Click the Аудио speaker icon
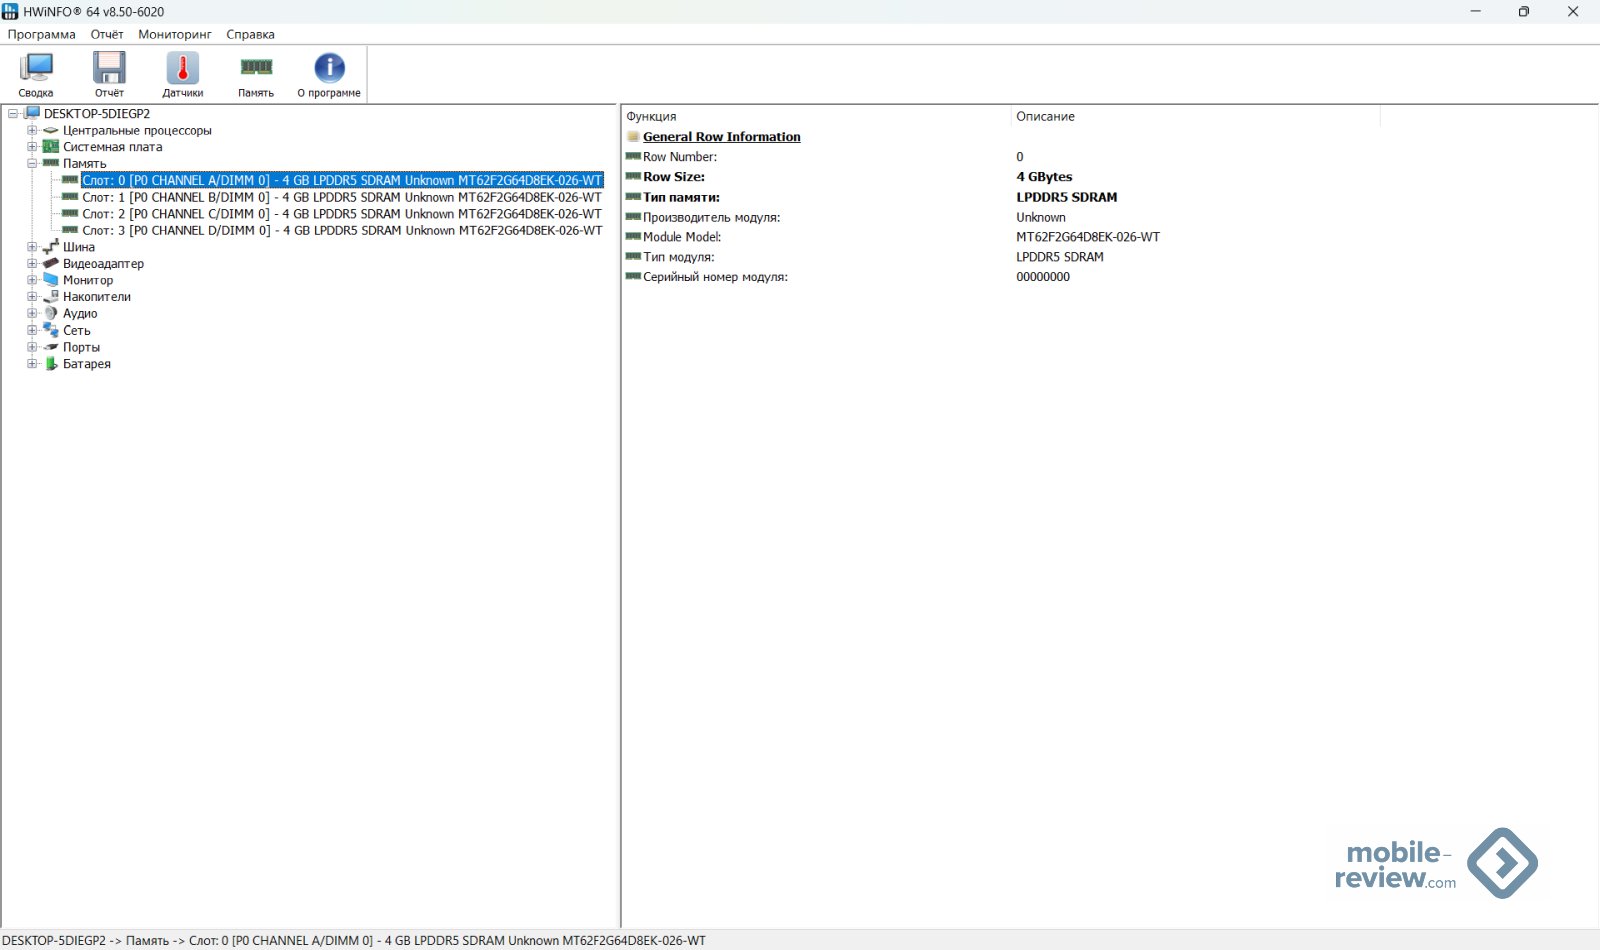The width and height of the screenshot is (1600, 950). [51, 313]
